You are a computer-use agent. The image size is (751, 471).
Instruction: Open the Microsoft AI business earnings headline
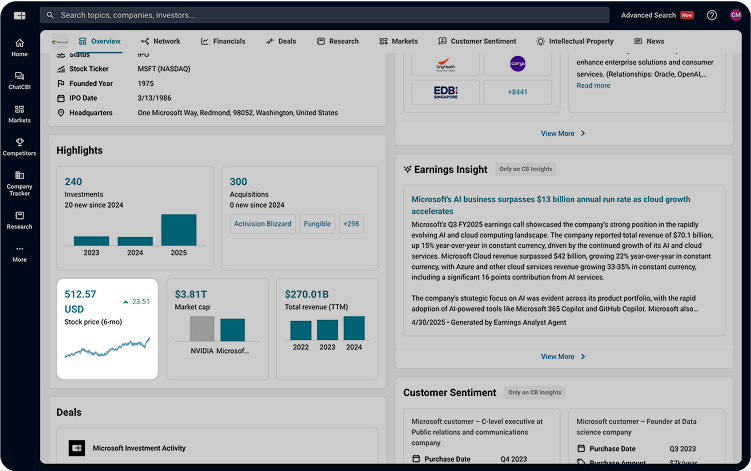(x=552, y=205)
